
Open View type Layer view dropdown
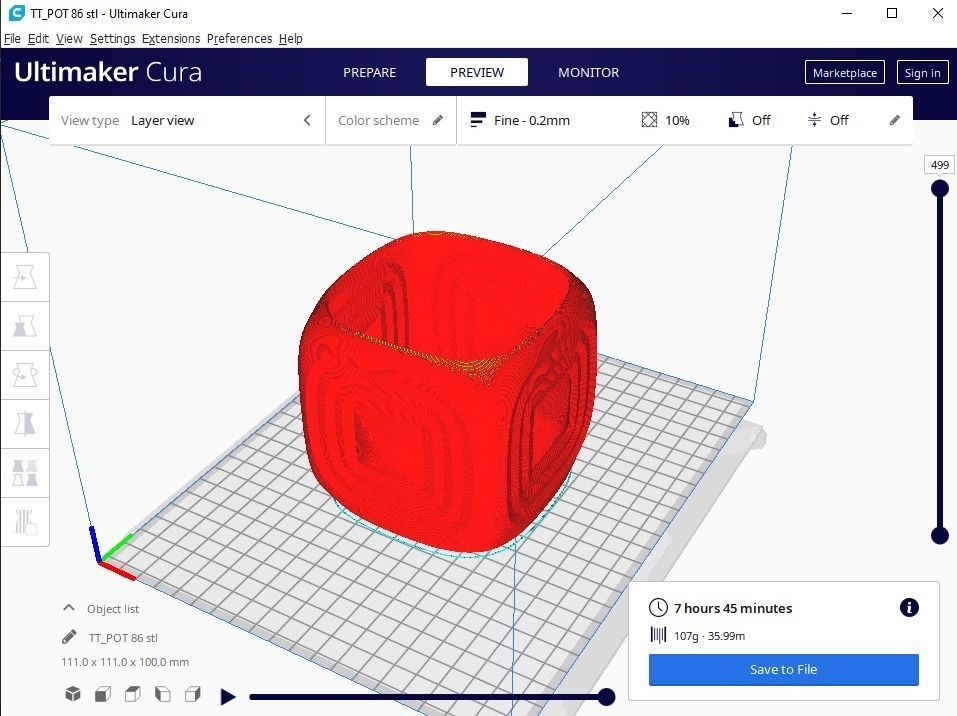click(x=187, y=120)
